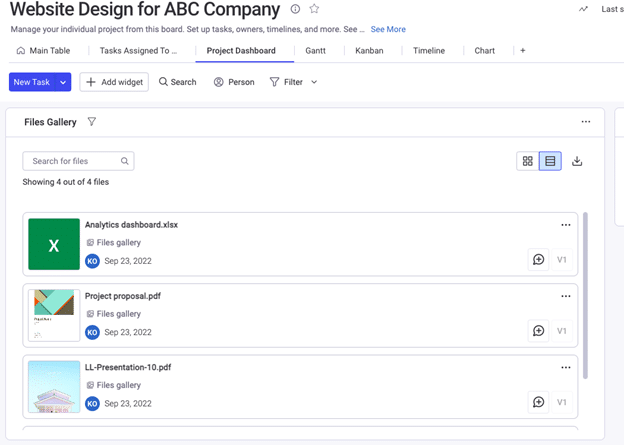The image size is (624, 445).
Task: Click KO avatar on Project proposal.pdf row
Action: click(92, 332)
